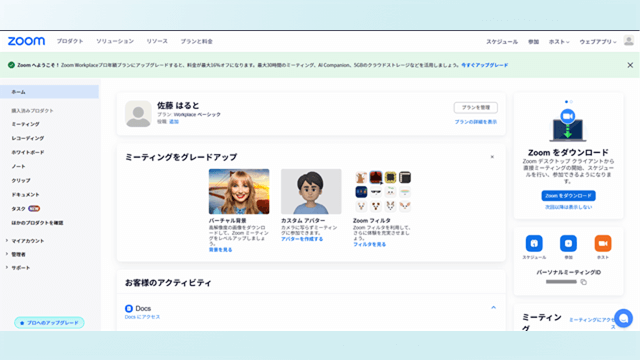Click the orange ホスト camera icon
640x360 pixels.
click(603, 243)
